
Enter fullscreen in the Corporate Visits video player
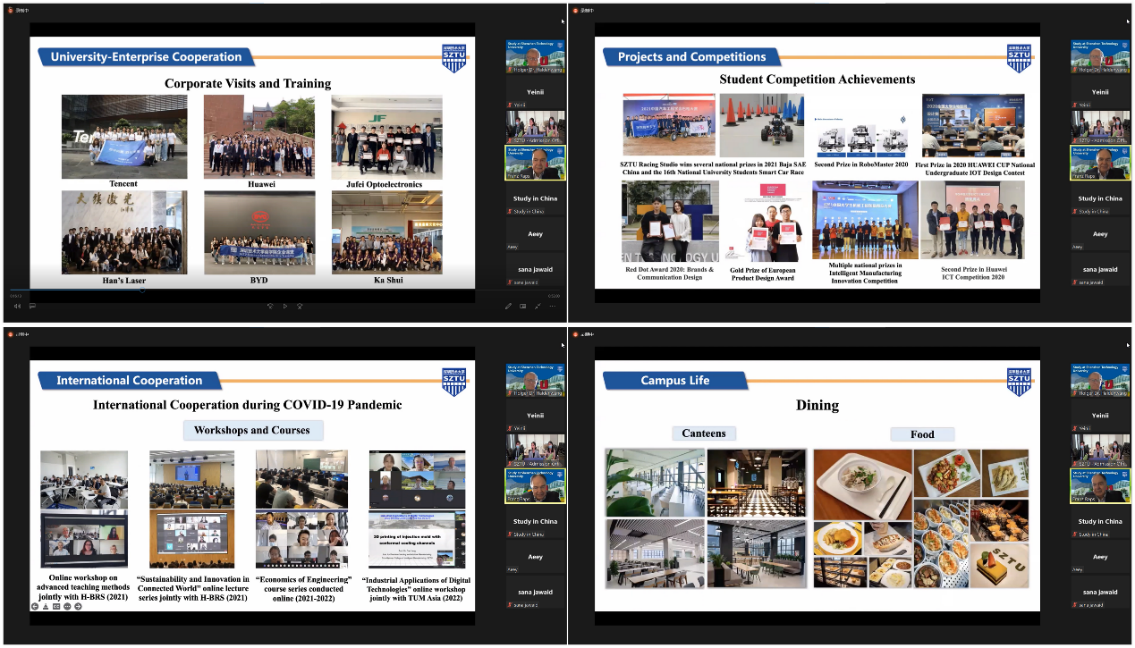537,306
